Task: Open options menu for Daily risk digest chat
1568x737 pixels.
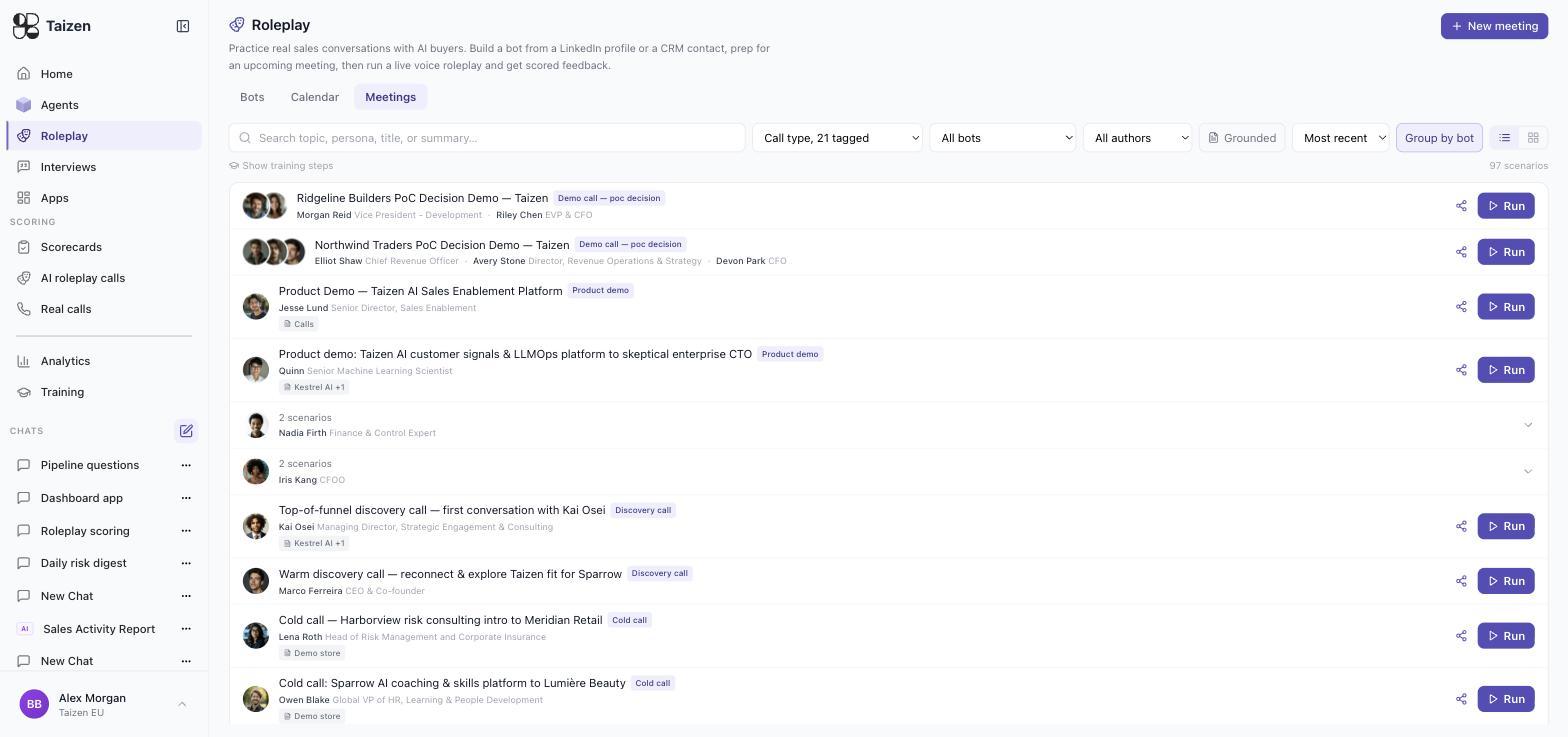Action: 186,563
